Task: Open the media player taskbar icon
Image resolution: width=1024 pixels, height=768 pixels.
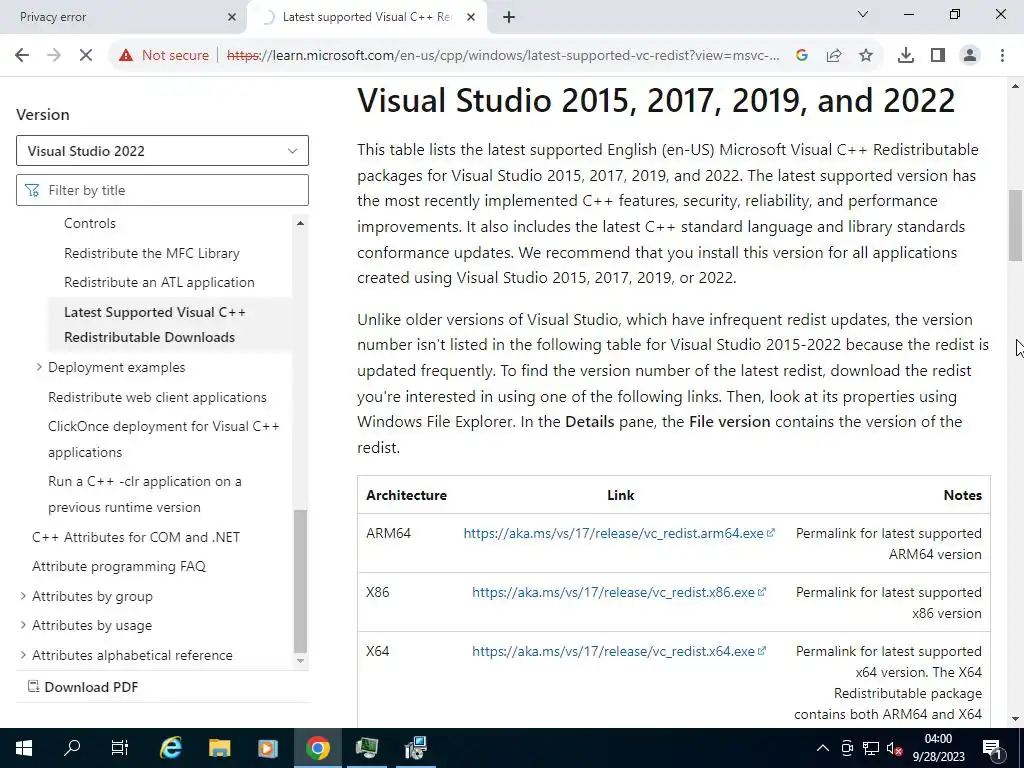Action: pos(268,748)
